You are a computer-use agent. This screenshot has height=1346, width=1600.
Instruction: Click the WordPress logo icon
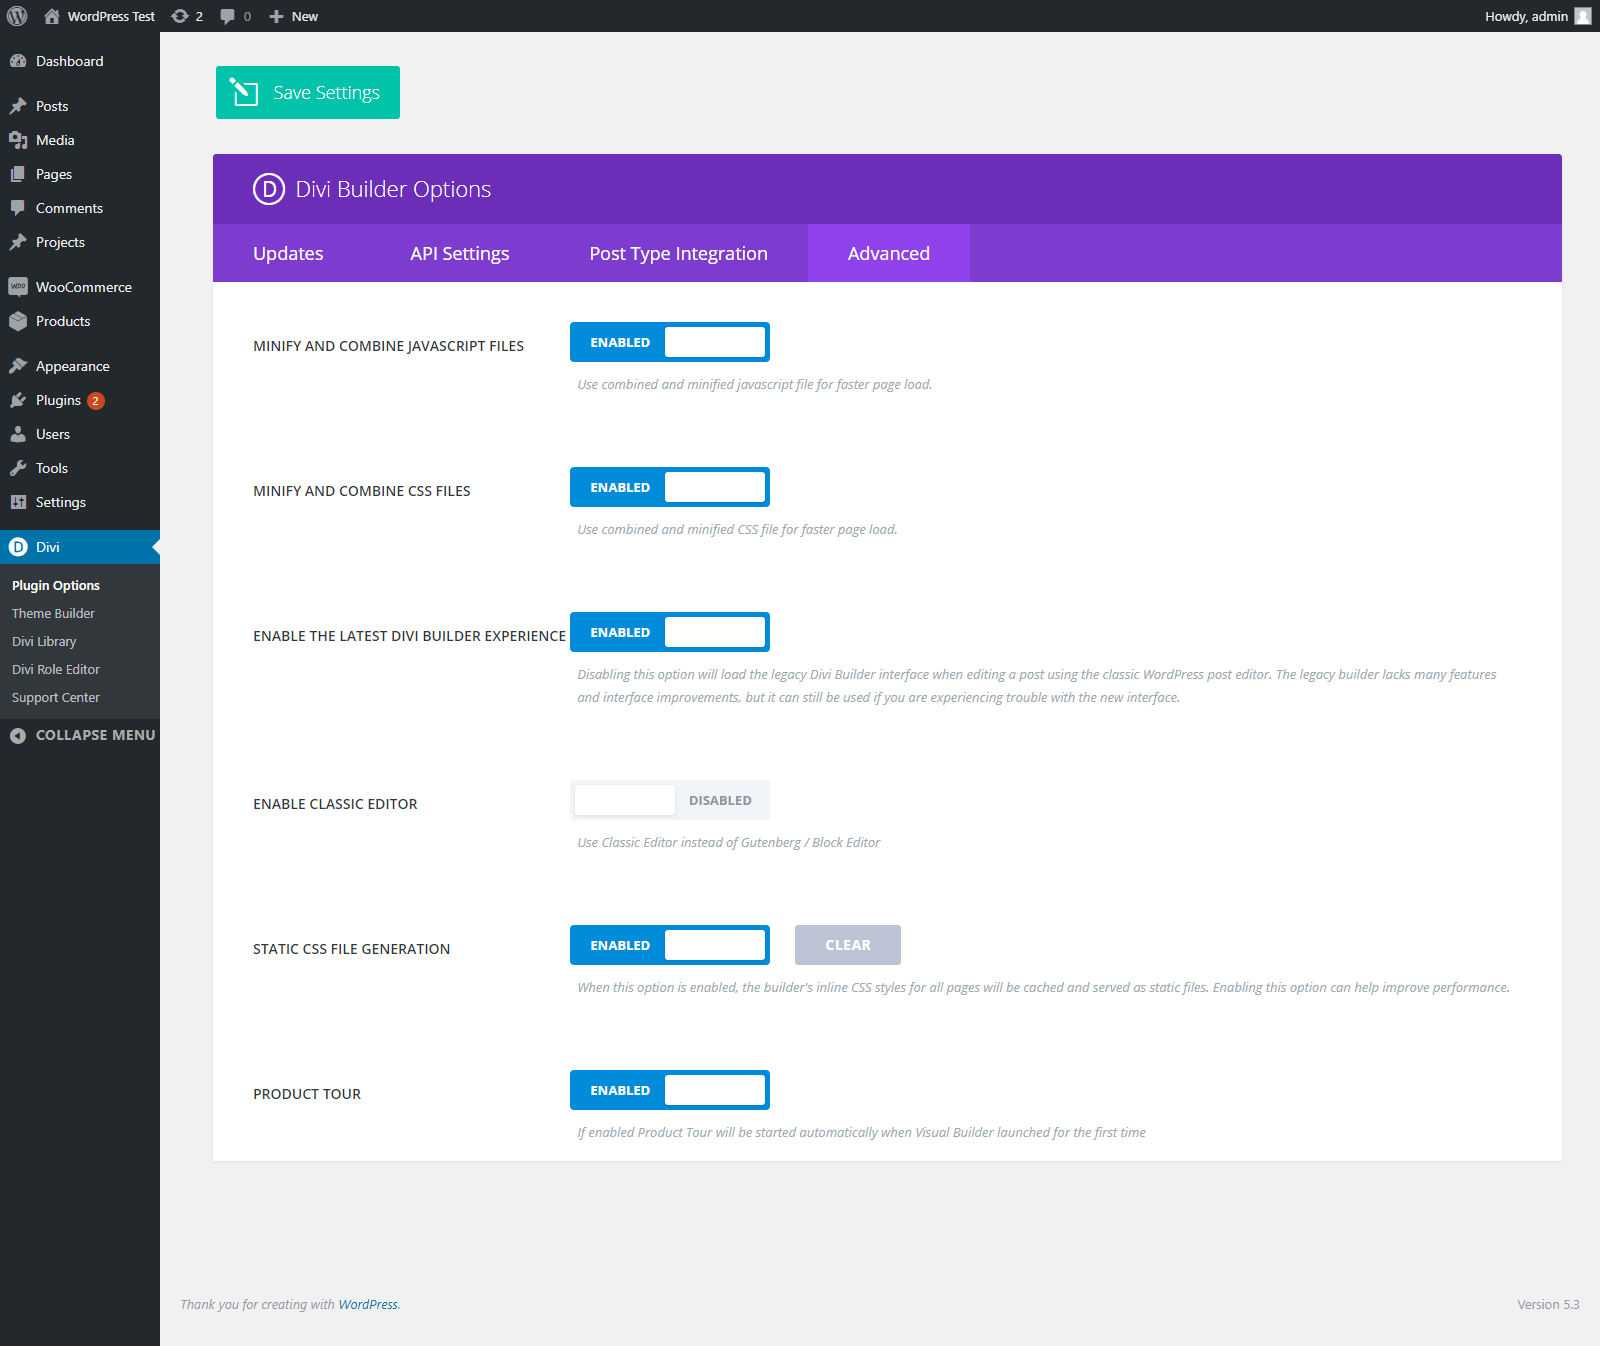coord(17,16)
